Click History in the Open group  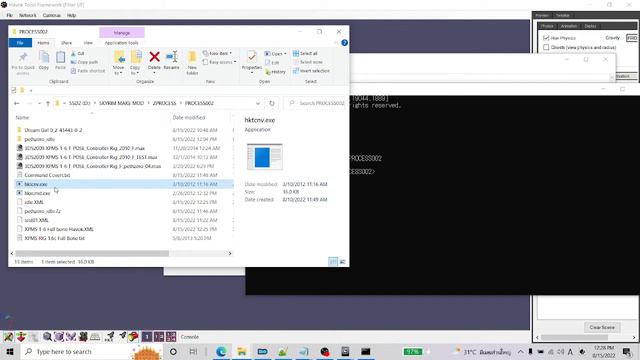click(276, 72)
